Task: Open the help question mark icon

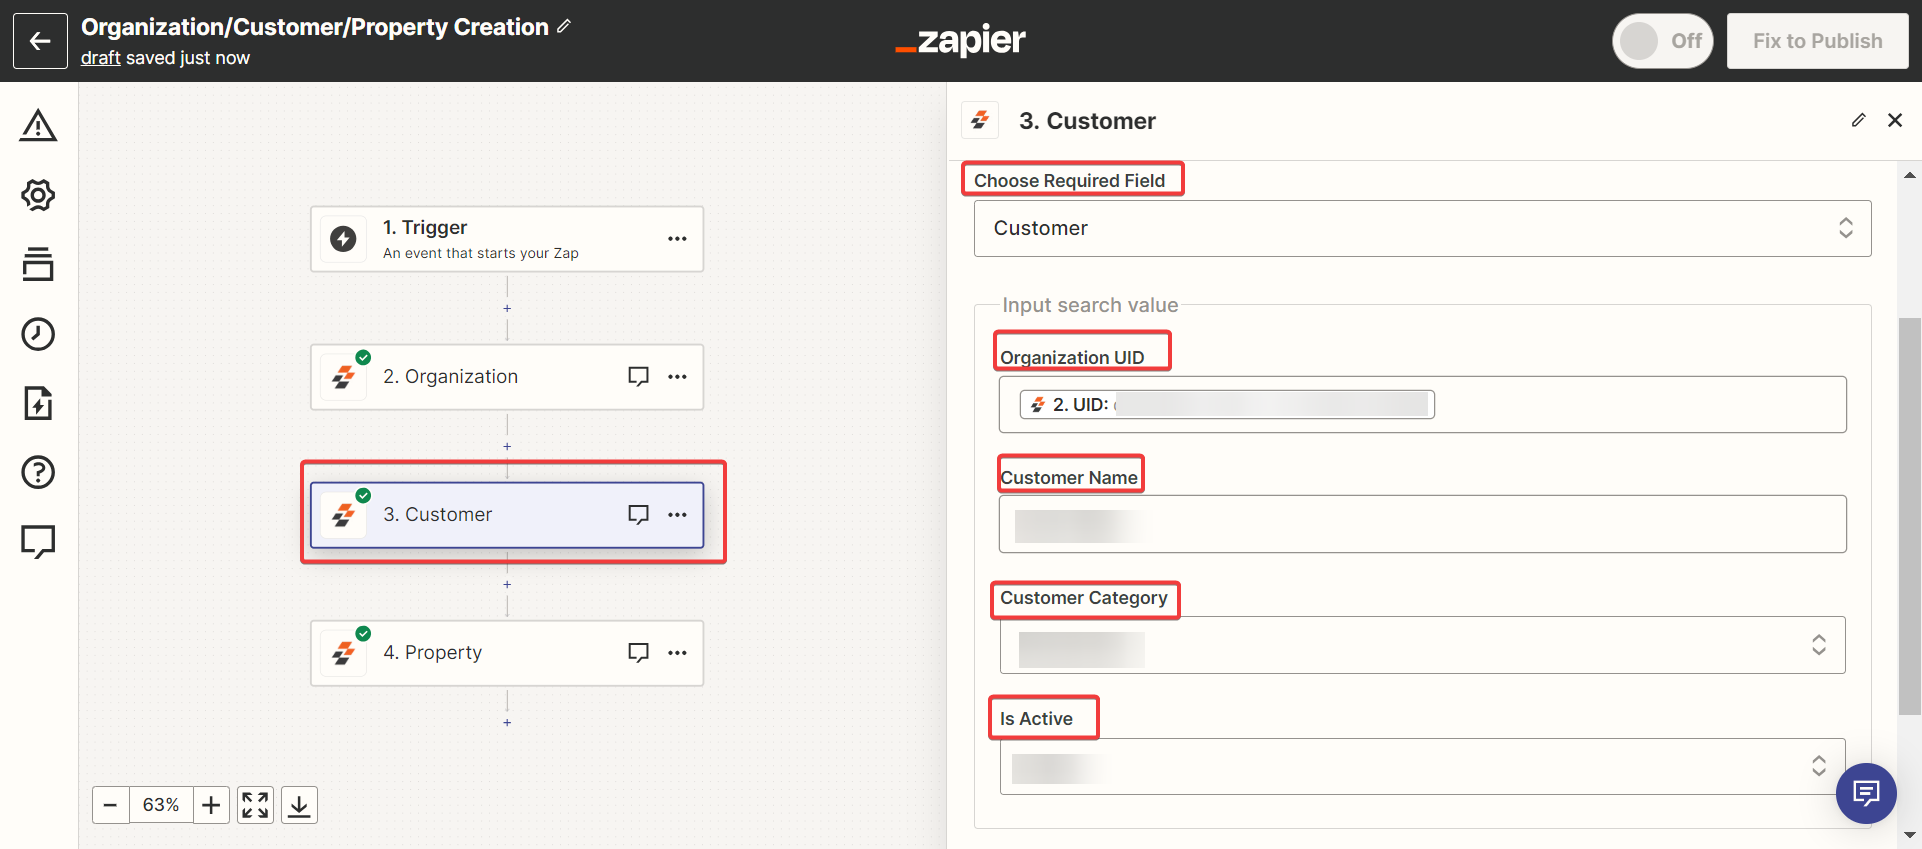Action: point(38,472)
